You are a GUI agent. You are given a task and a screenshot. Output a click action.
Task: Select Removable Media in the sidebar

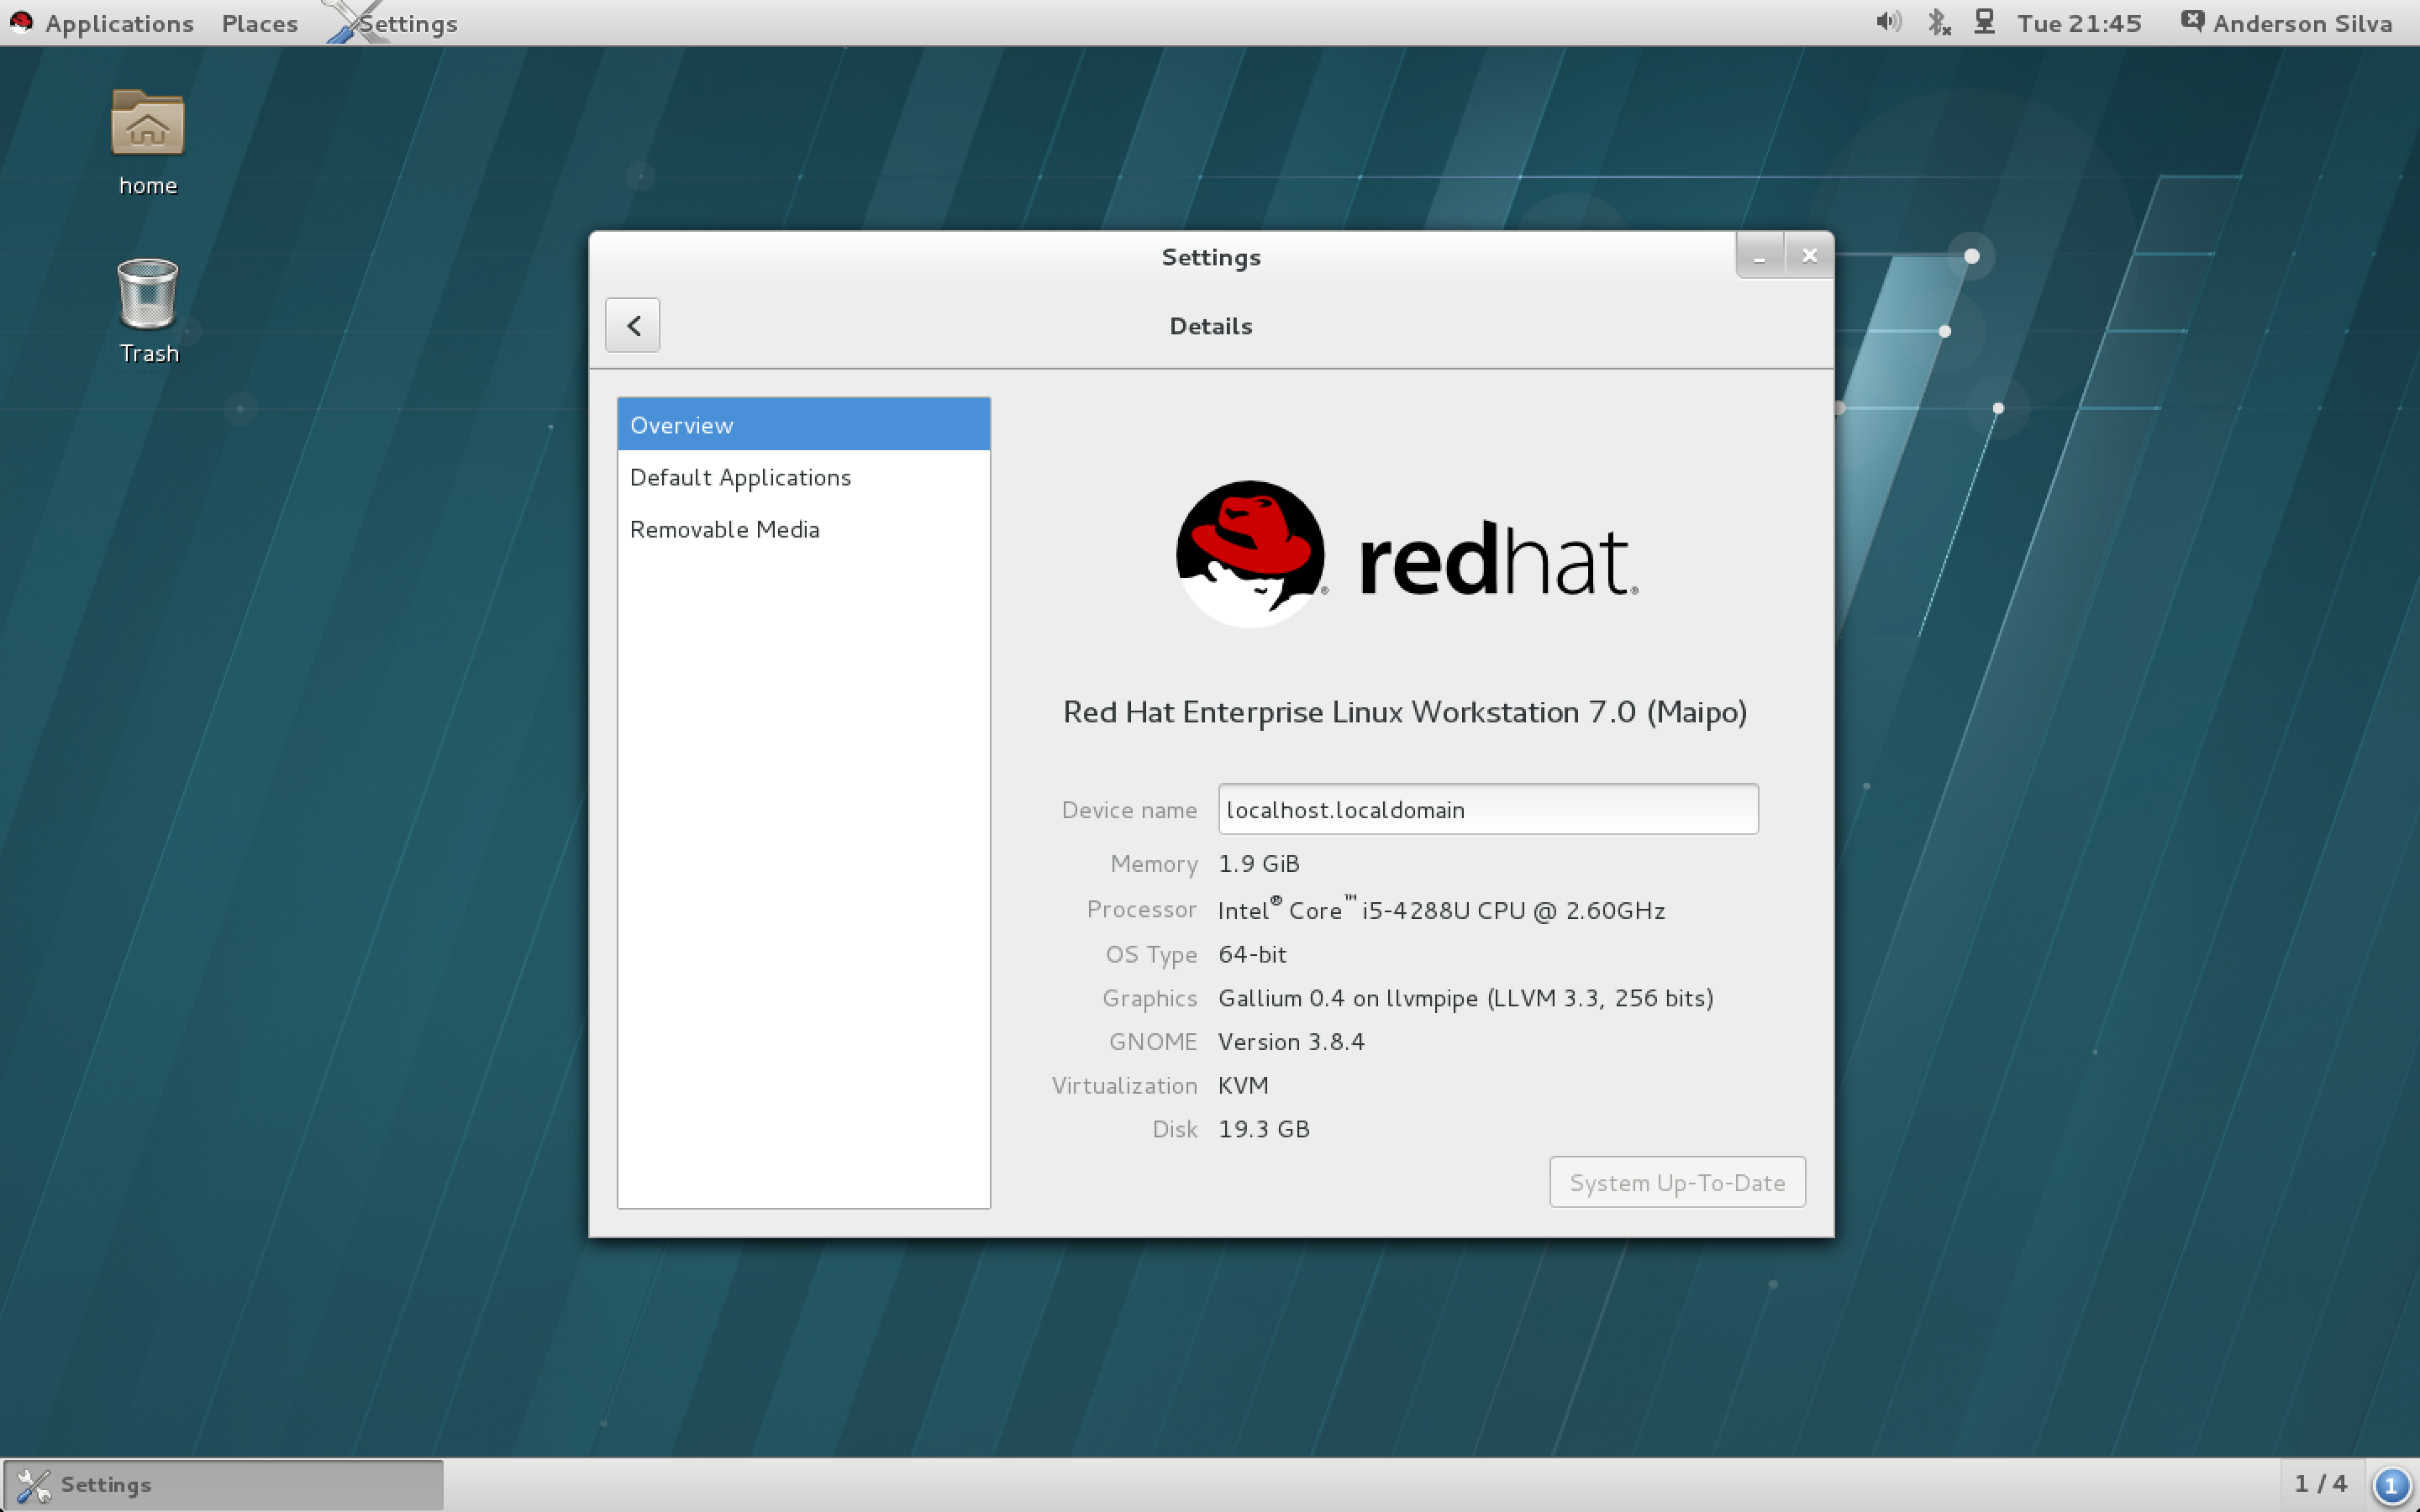click(x=724, y=529)
